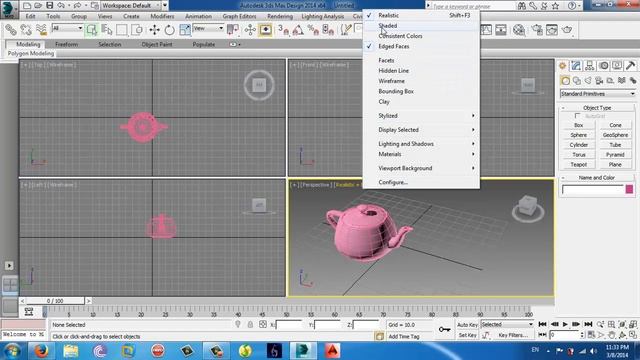Open Render Setup teapot icon

point(537,30)
